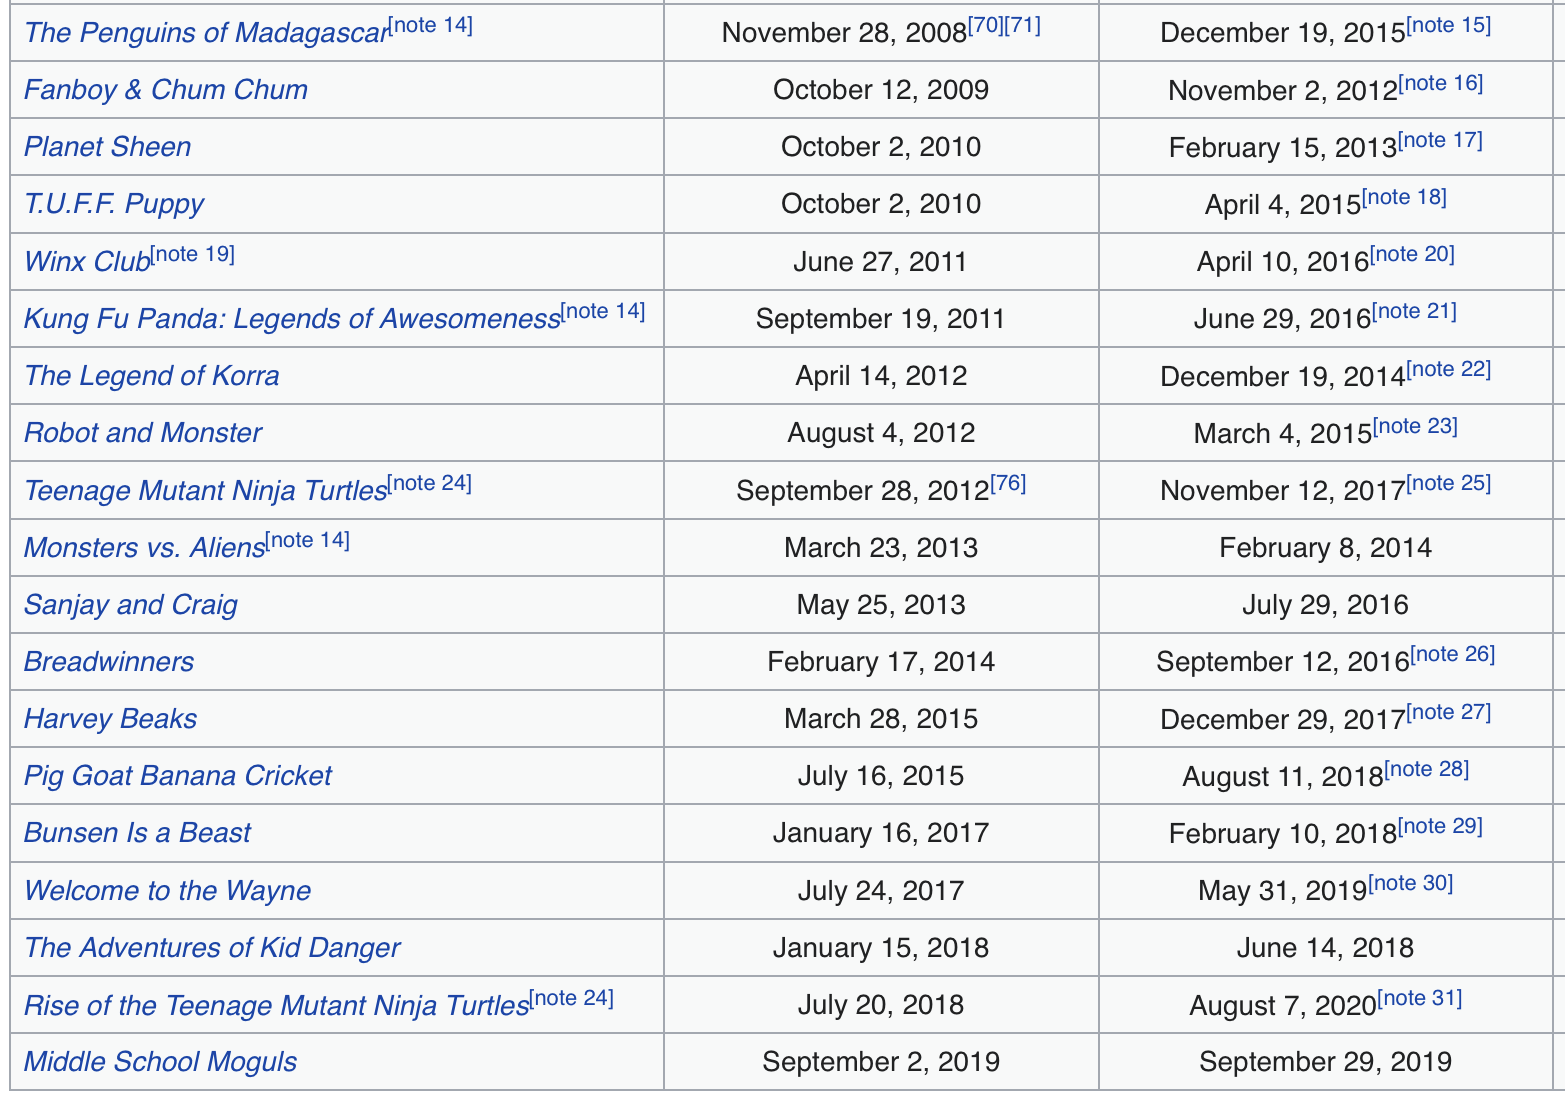Jump to note 21 footnote
The height and width of the screenshot is (1108, 1565).
click(x=1414, y=311)
